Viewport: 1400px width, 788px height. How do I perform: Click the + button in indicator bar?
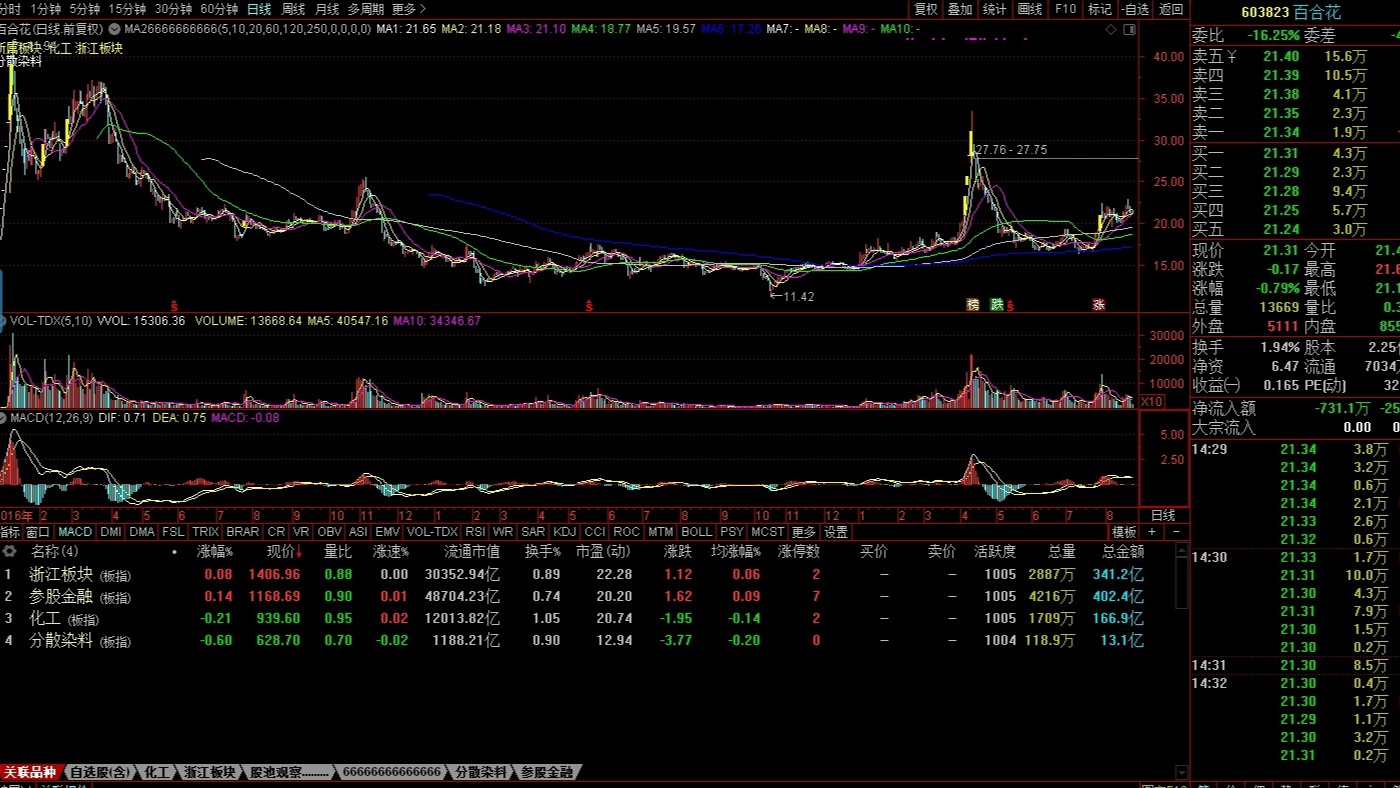click(1152, 532)
